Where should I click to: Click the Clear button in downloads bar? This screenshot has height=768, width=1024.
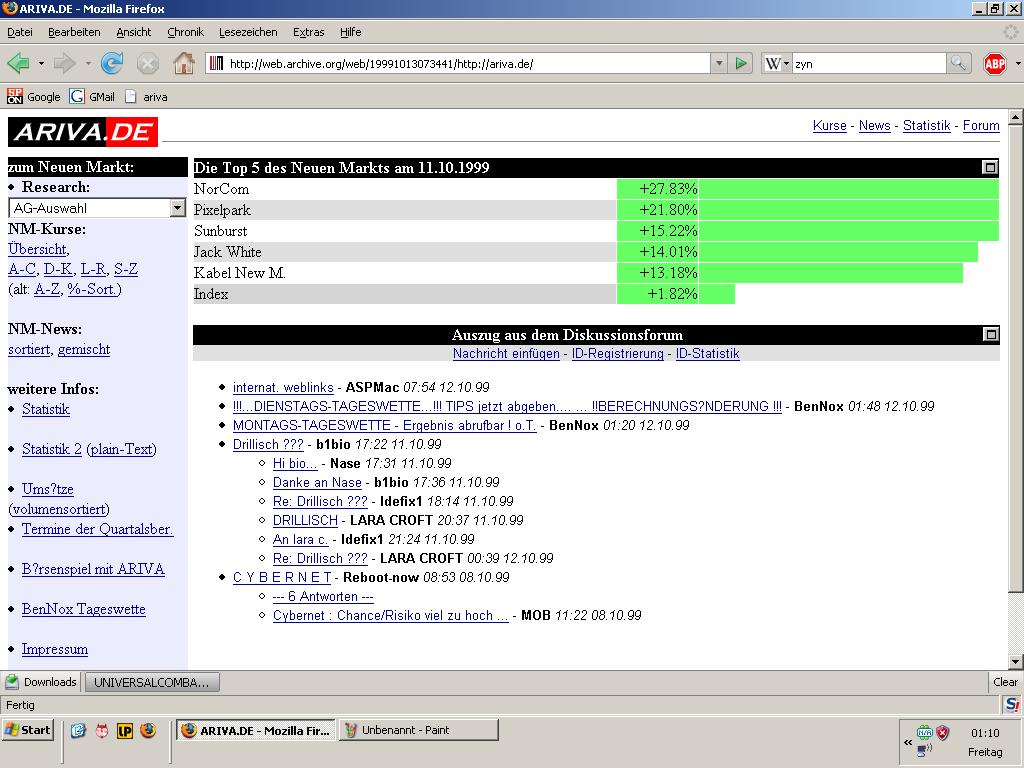[1005, 682]
